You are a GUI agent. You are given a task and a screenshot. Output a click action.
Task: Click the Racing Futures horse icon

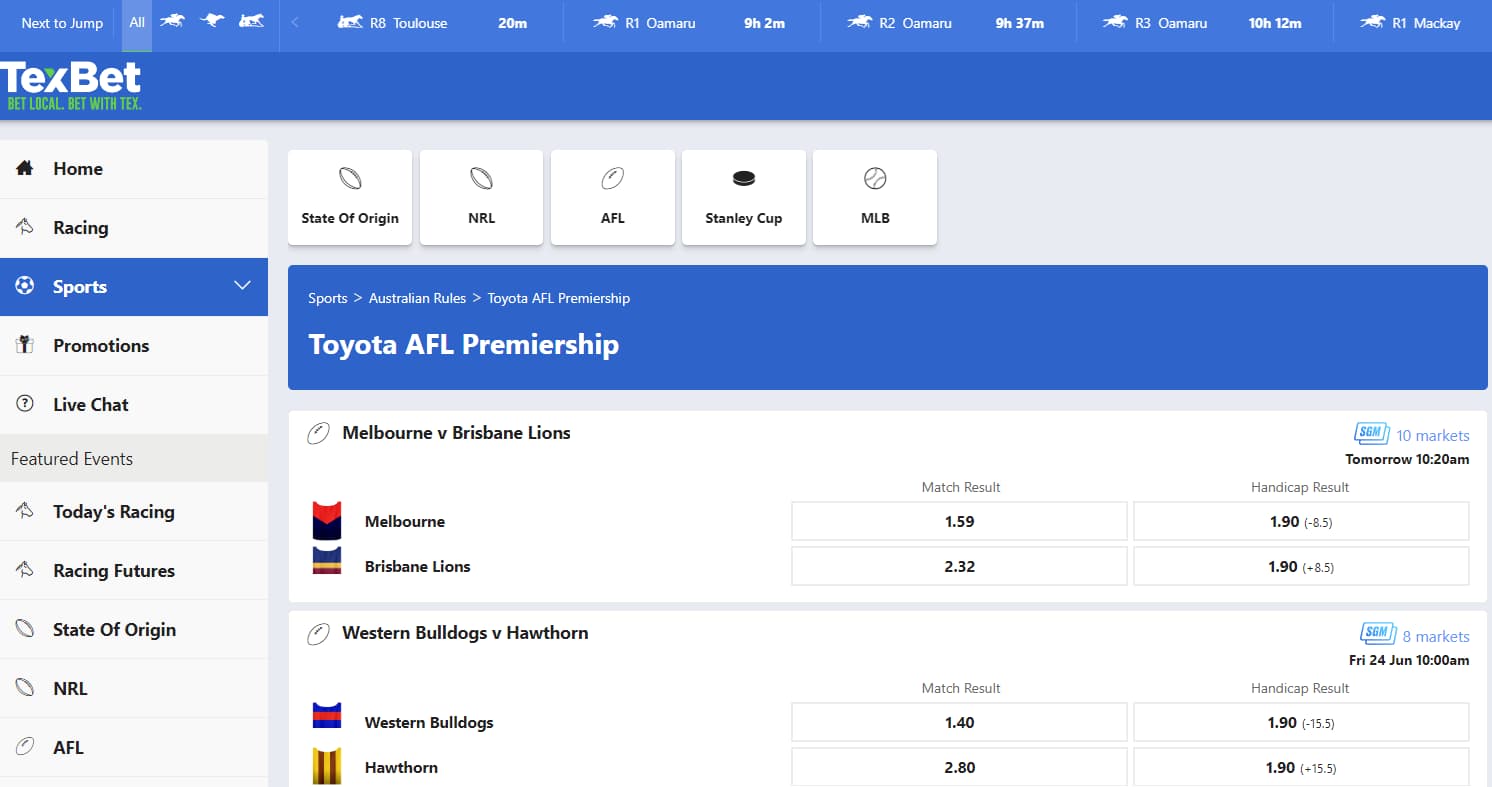25,570
